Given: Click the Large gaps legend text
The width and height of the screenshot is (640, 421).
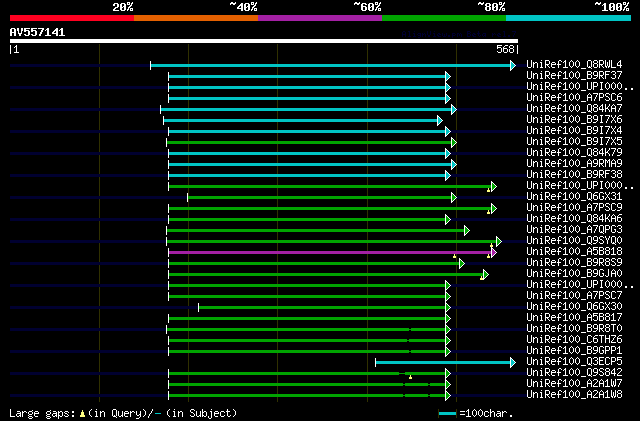Looking at the screenshot, I should pyautogui.click(x=42, y=413).
